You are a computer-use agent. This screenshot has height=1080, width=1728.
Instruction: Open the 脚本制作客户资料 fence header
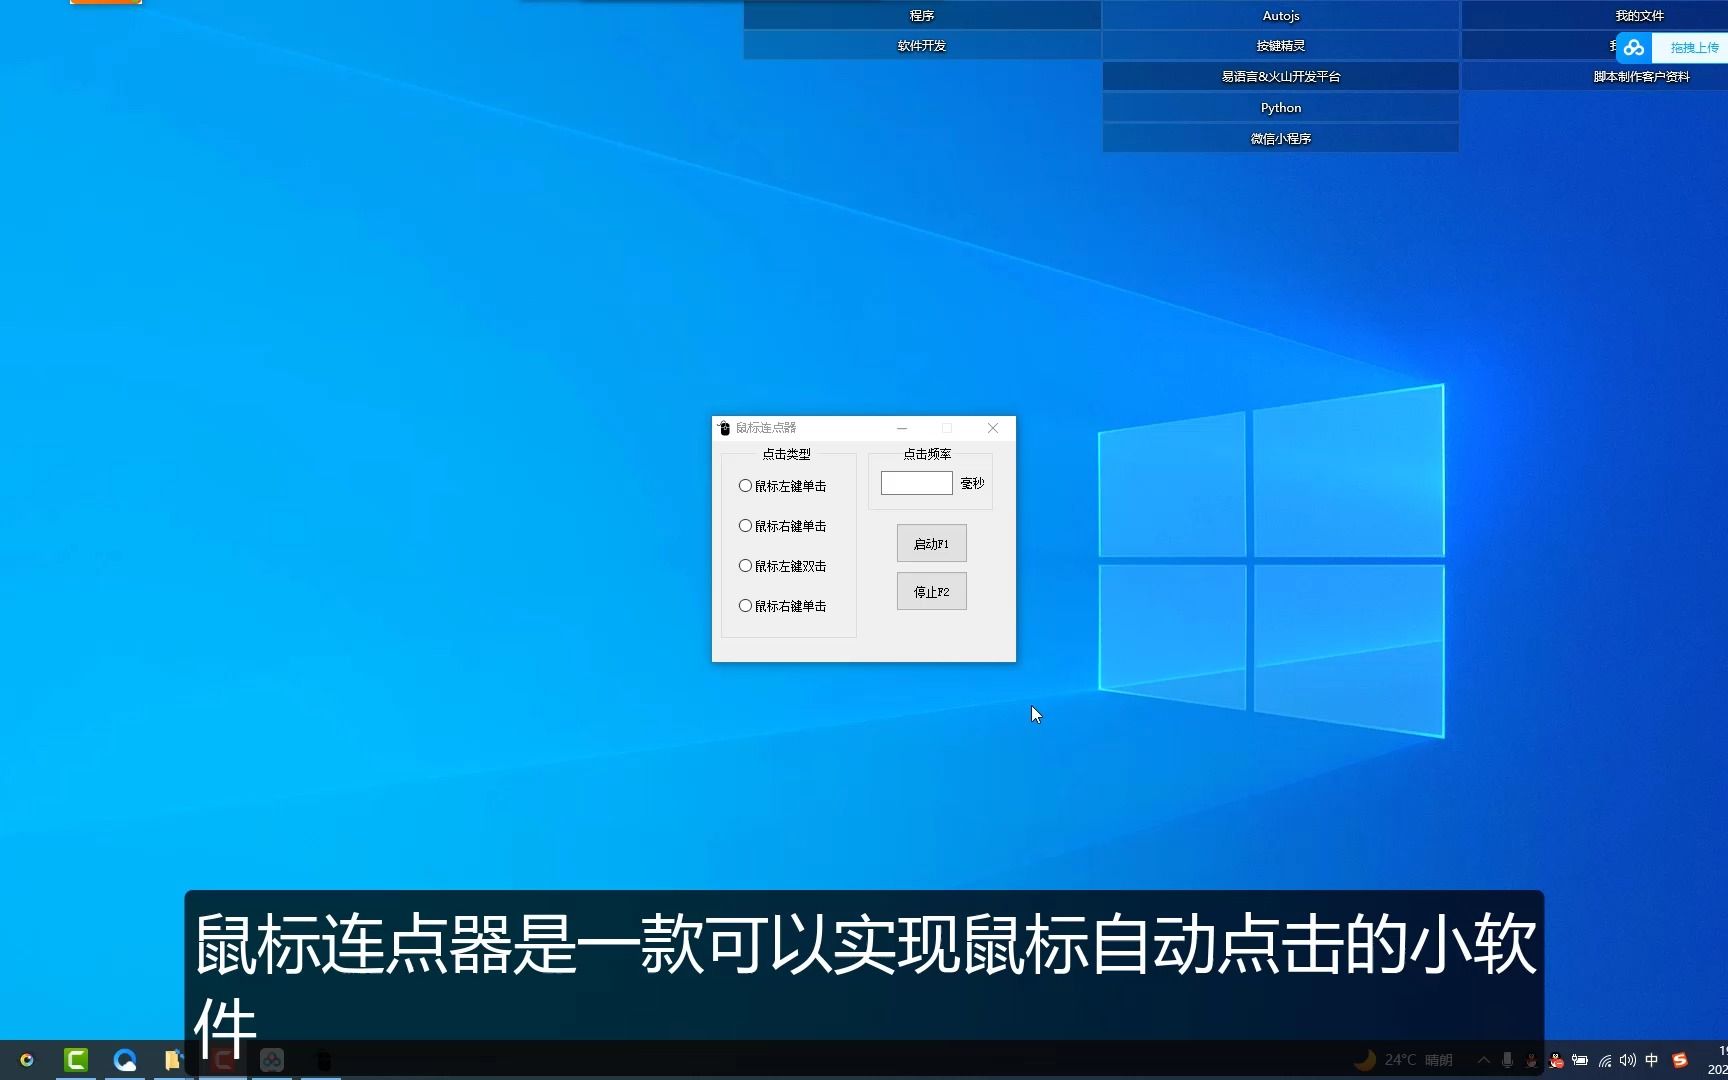point(1595,76)
